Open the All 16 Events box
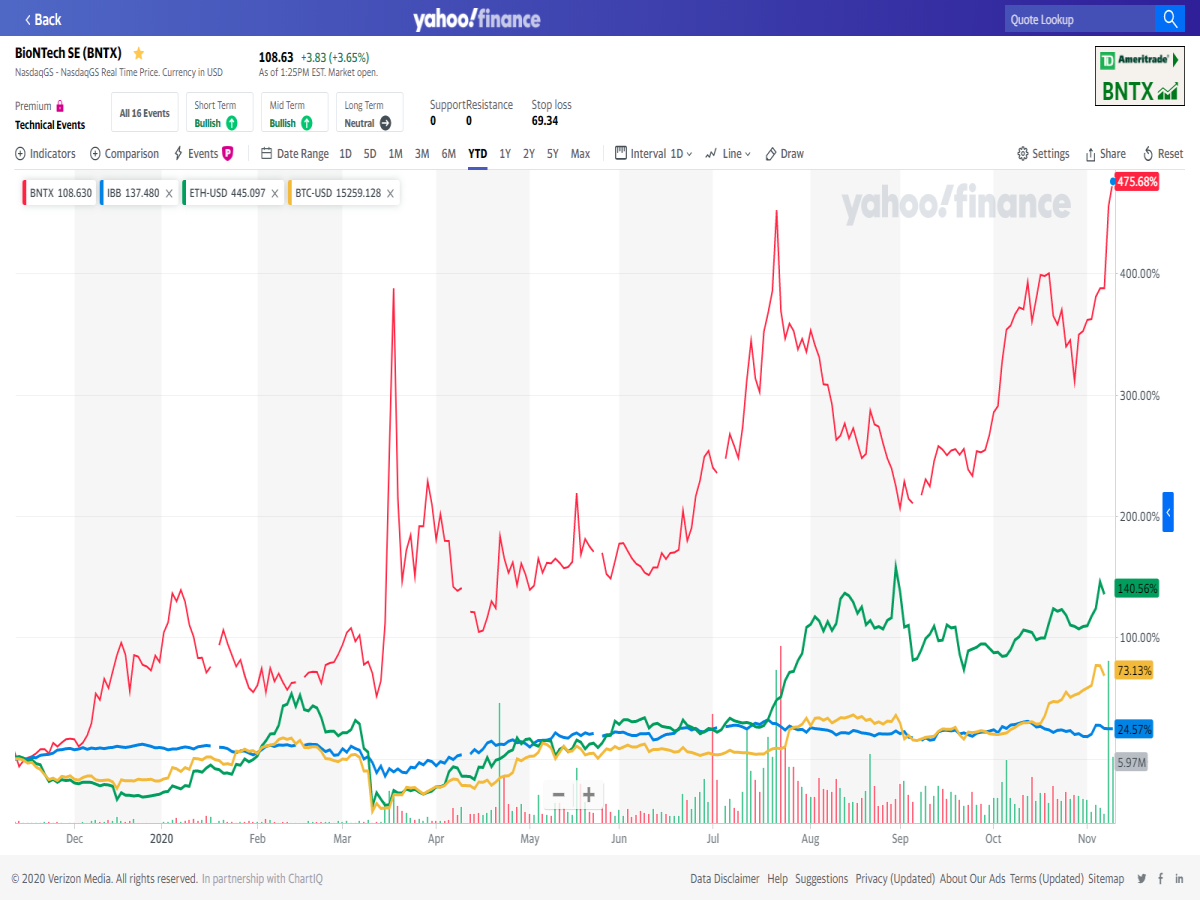 [144, 113]
